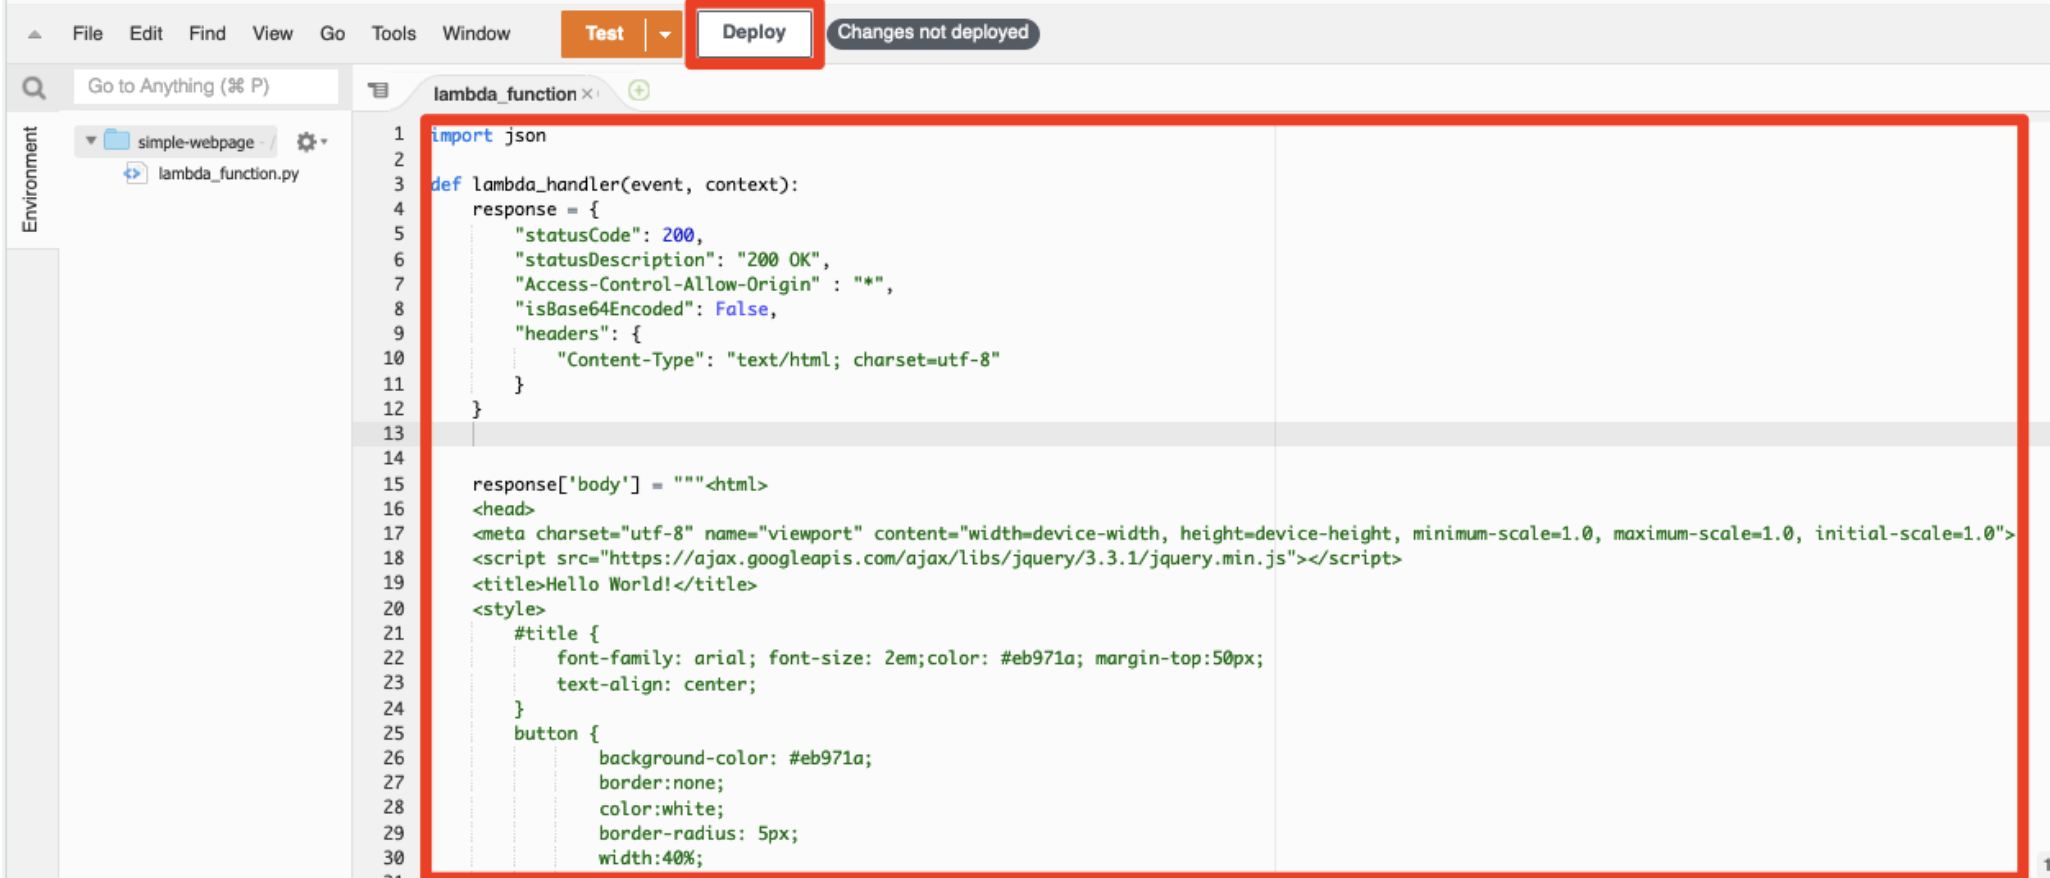Click the Deploy button
This screenshot has height=878, width=2050.
click(x=754, y=33)
